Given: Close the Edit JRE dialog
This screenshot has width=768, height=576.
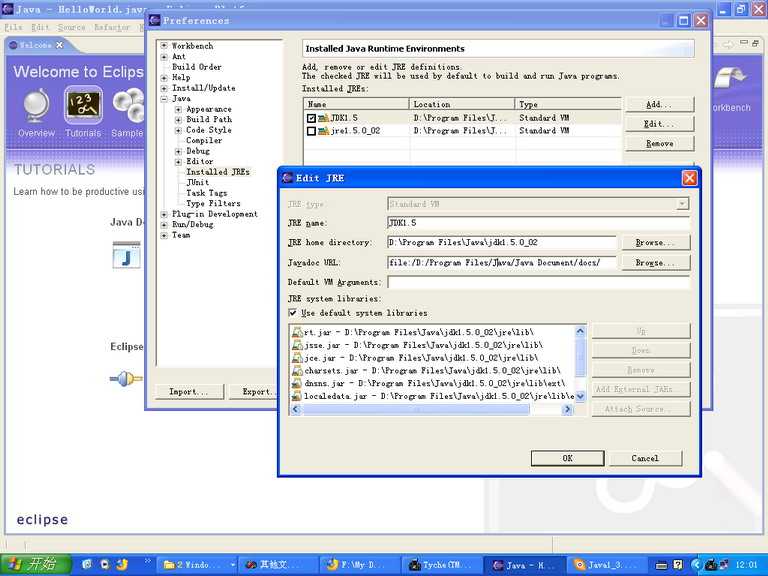Looking at the screenshot, I should 689,178.
